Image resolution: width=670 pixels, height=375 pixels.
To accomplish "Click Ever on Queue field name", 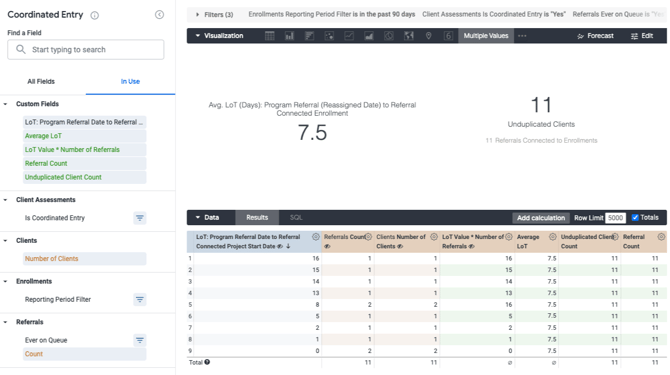I will coord(46,340).
